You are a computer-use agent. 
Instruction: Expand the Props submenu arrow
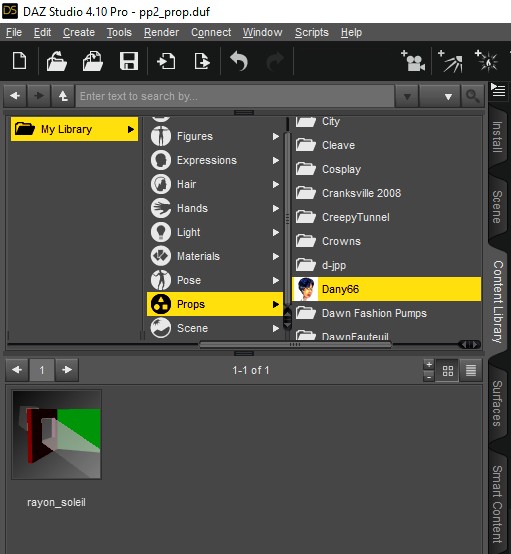pyautogui.click(x=276, y=304)
